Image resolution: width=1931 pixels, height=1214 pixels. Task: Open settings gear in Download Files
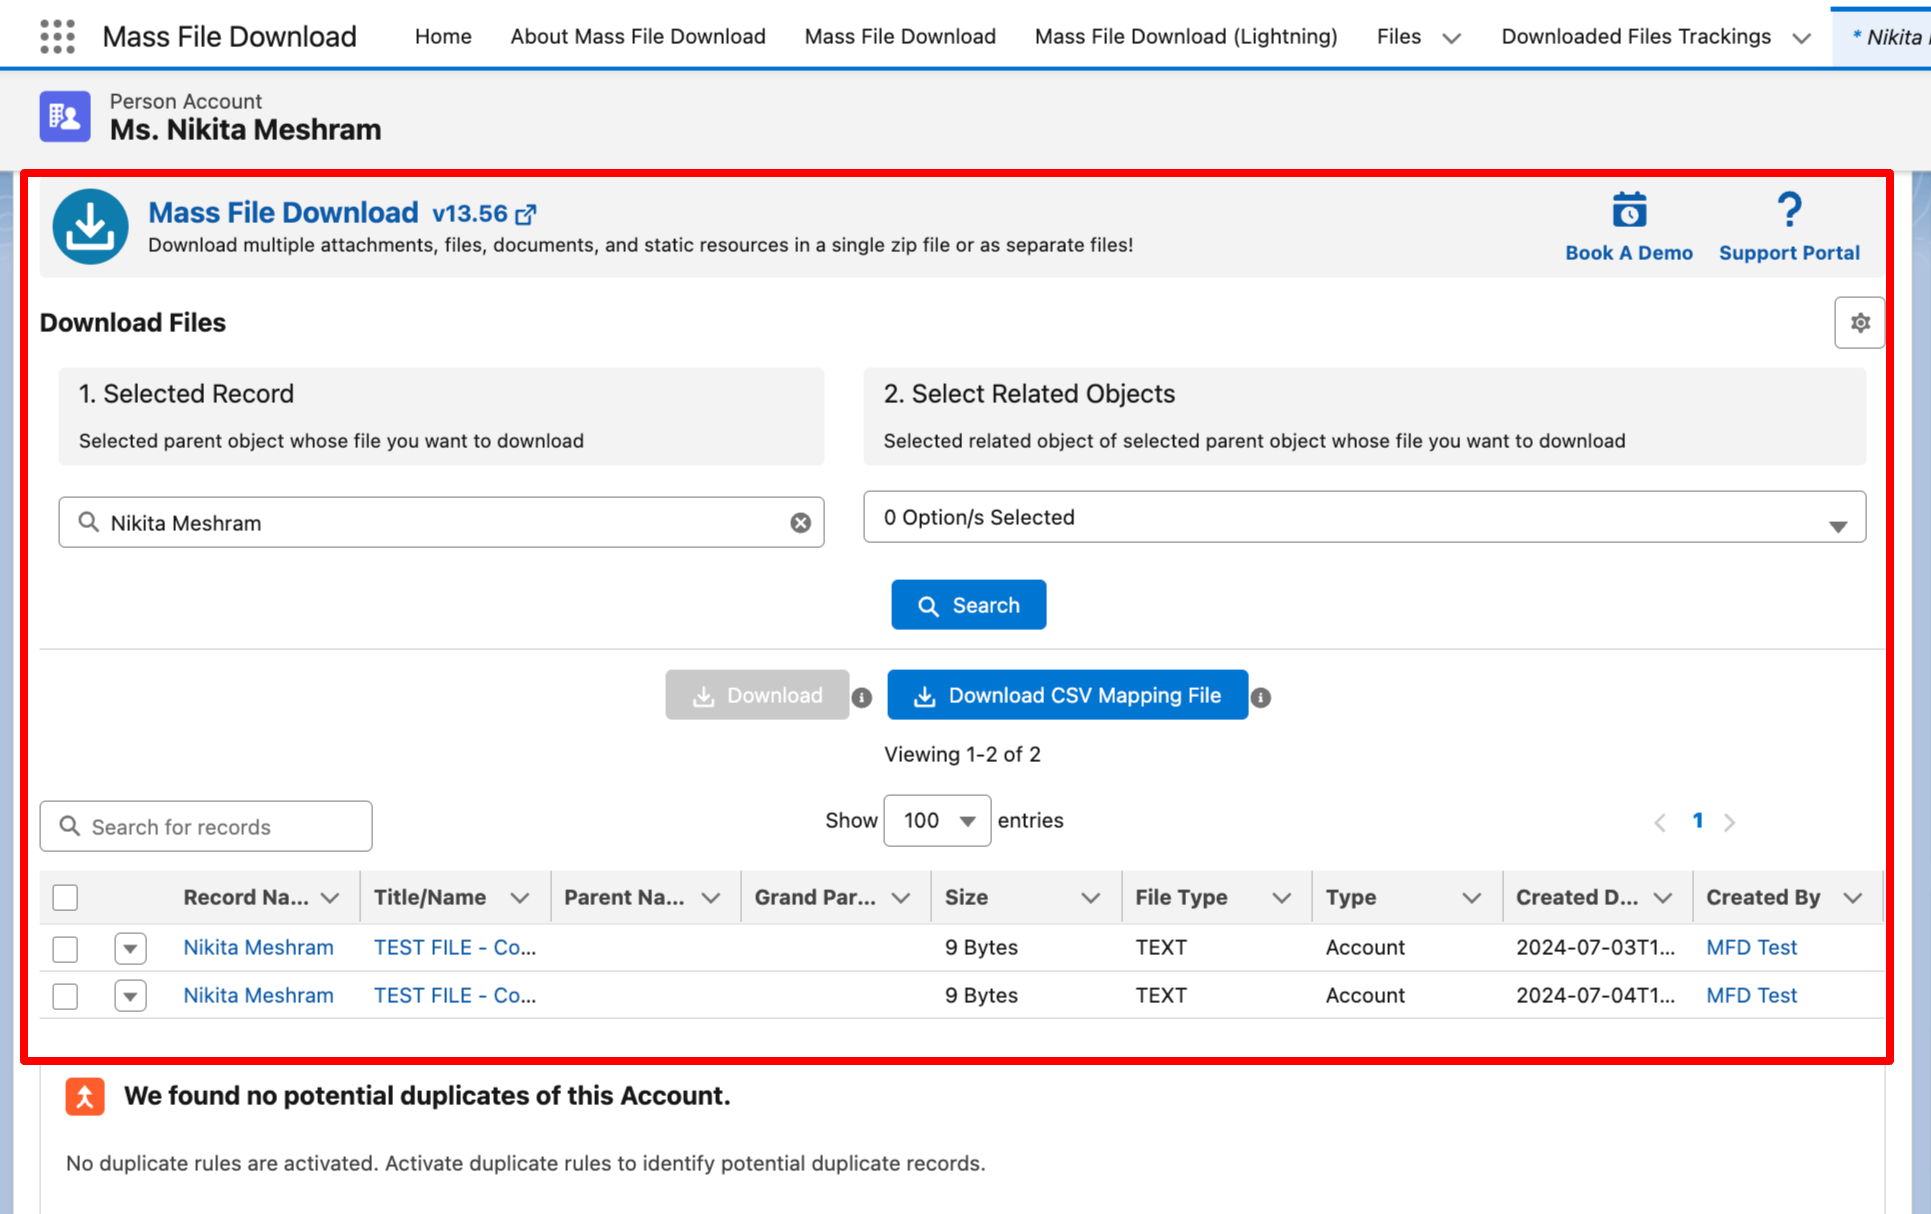click(1859, 323)
